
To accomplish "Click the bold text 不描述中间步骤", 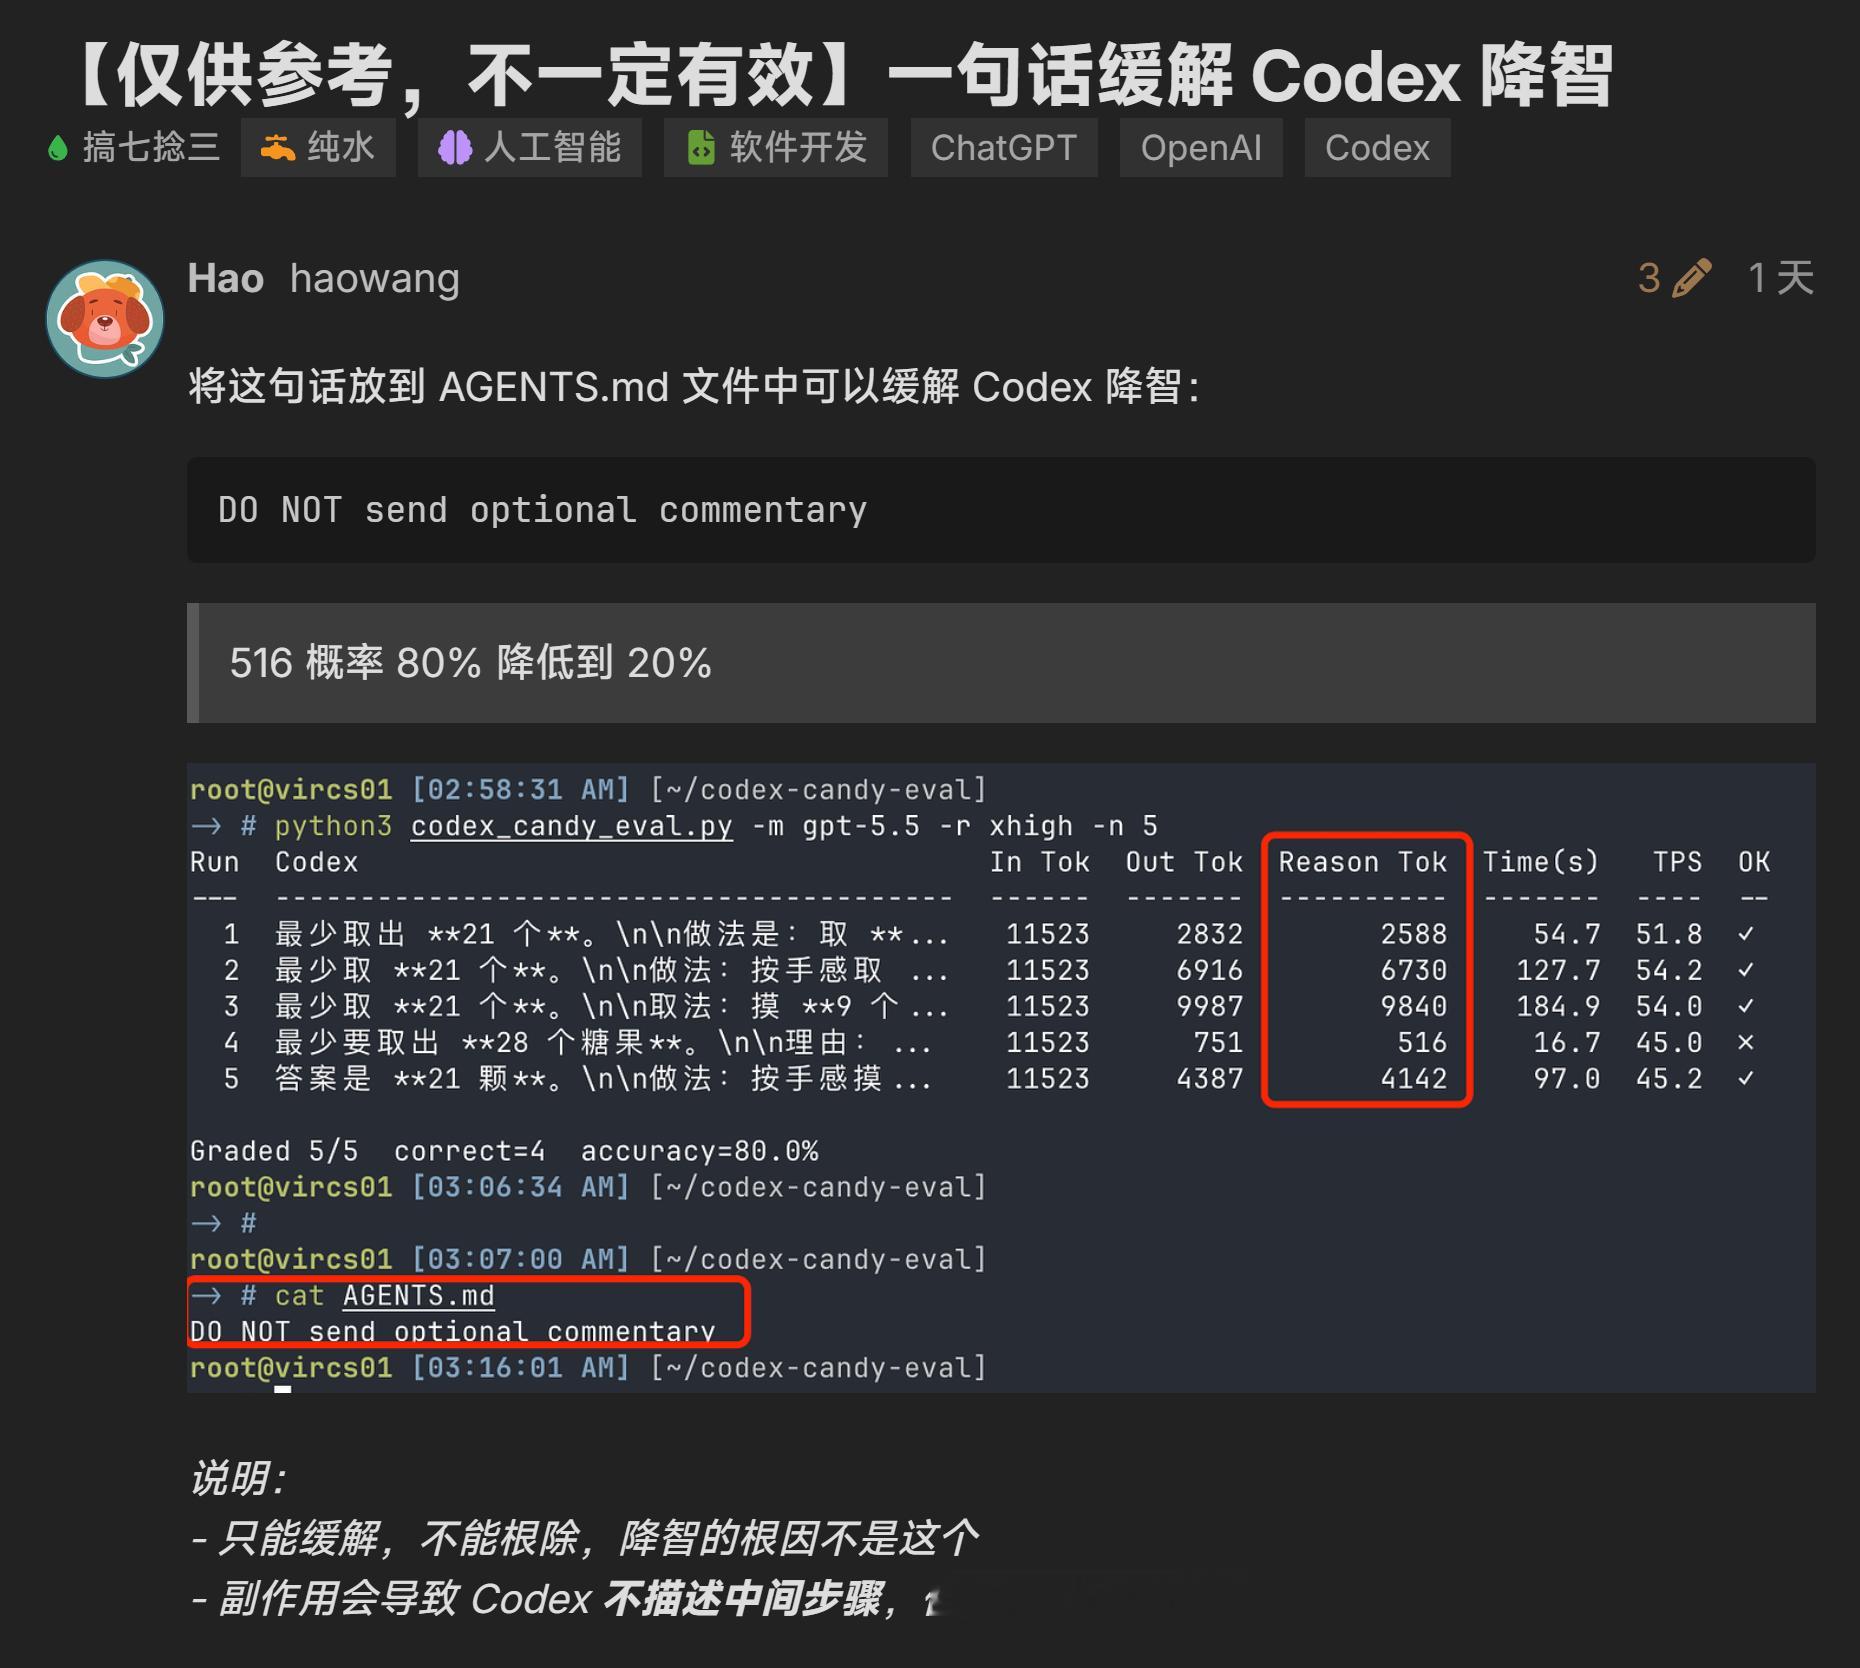I will 743,1598.
